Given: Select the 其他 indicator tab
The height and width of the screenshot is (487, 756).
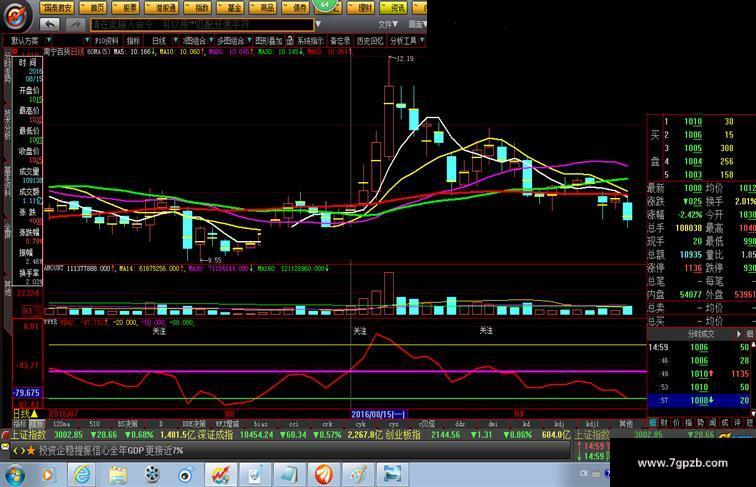Looking at the screenshot, I should (625, 424).
